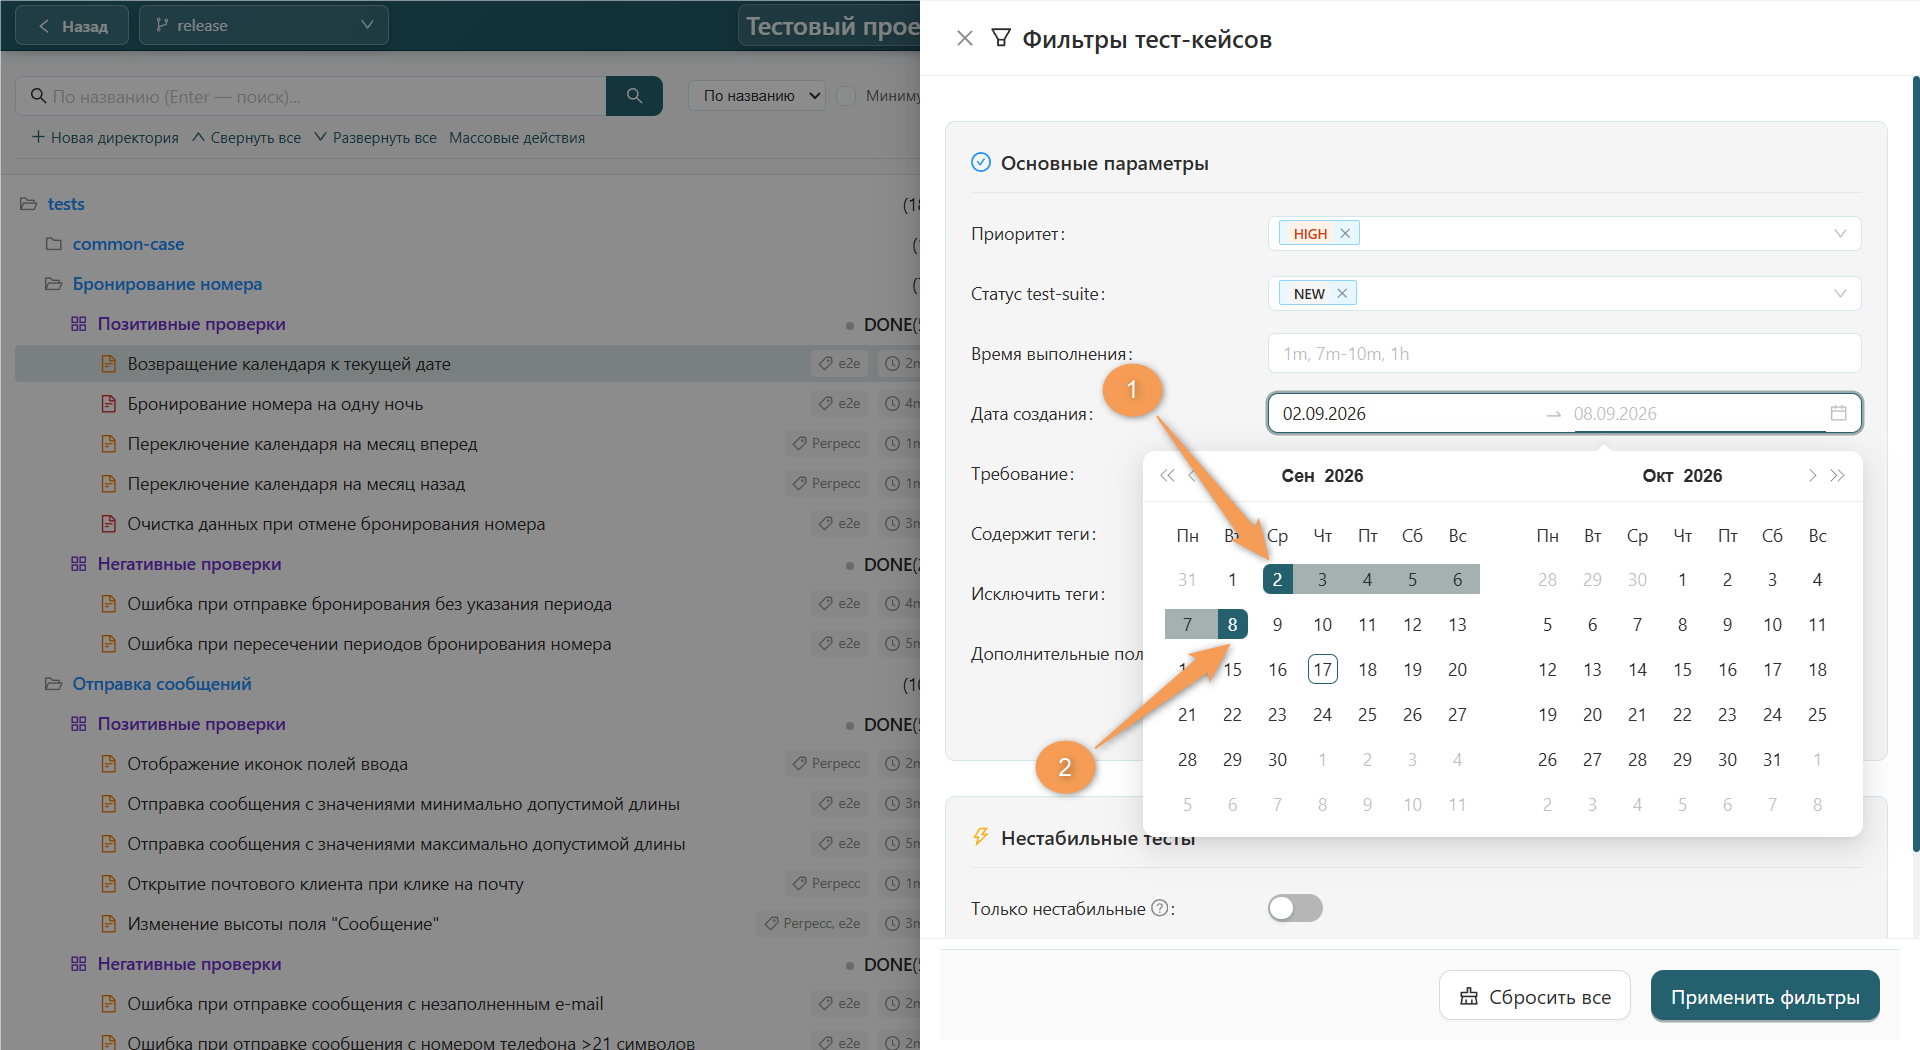Click the lightning icon of Нестабильные тесты
This screenshot has width=1920, height=1050.
[x=981, y=837]
